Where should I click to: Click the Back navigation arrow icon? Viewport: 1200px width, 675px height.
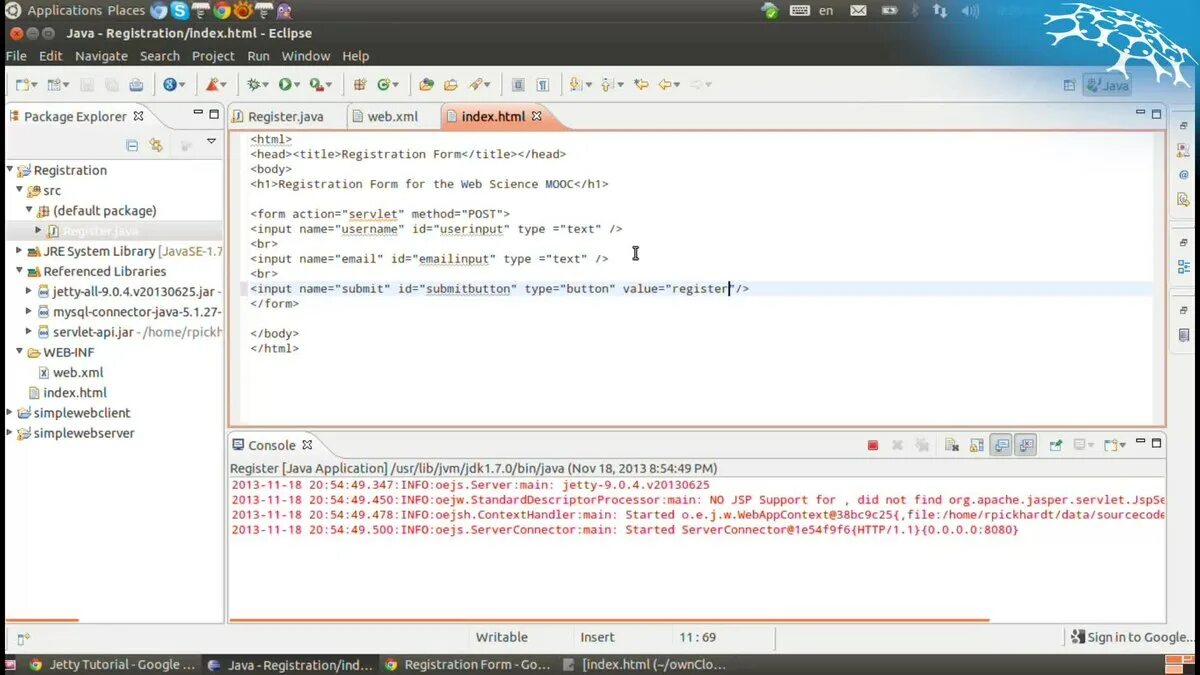(665, 85)
